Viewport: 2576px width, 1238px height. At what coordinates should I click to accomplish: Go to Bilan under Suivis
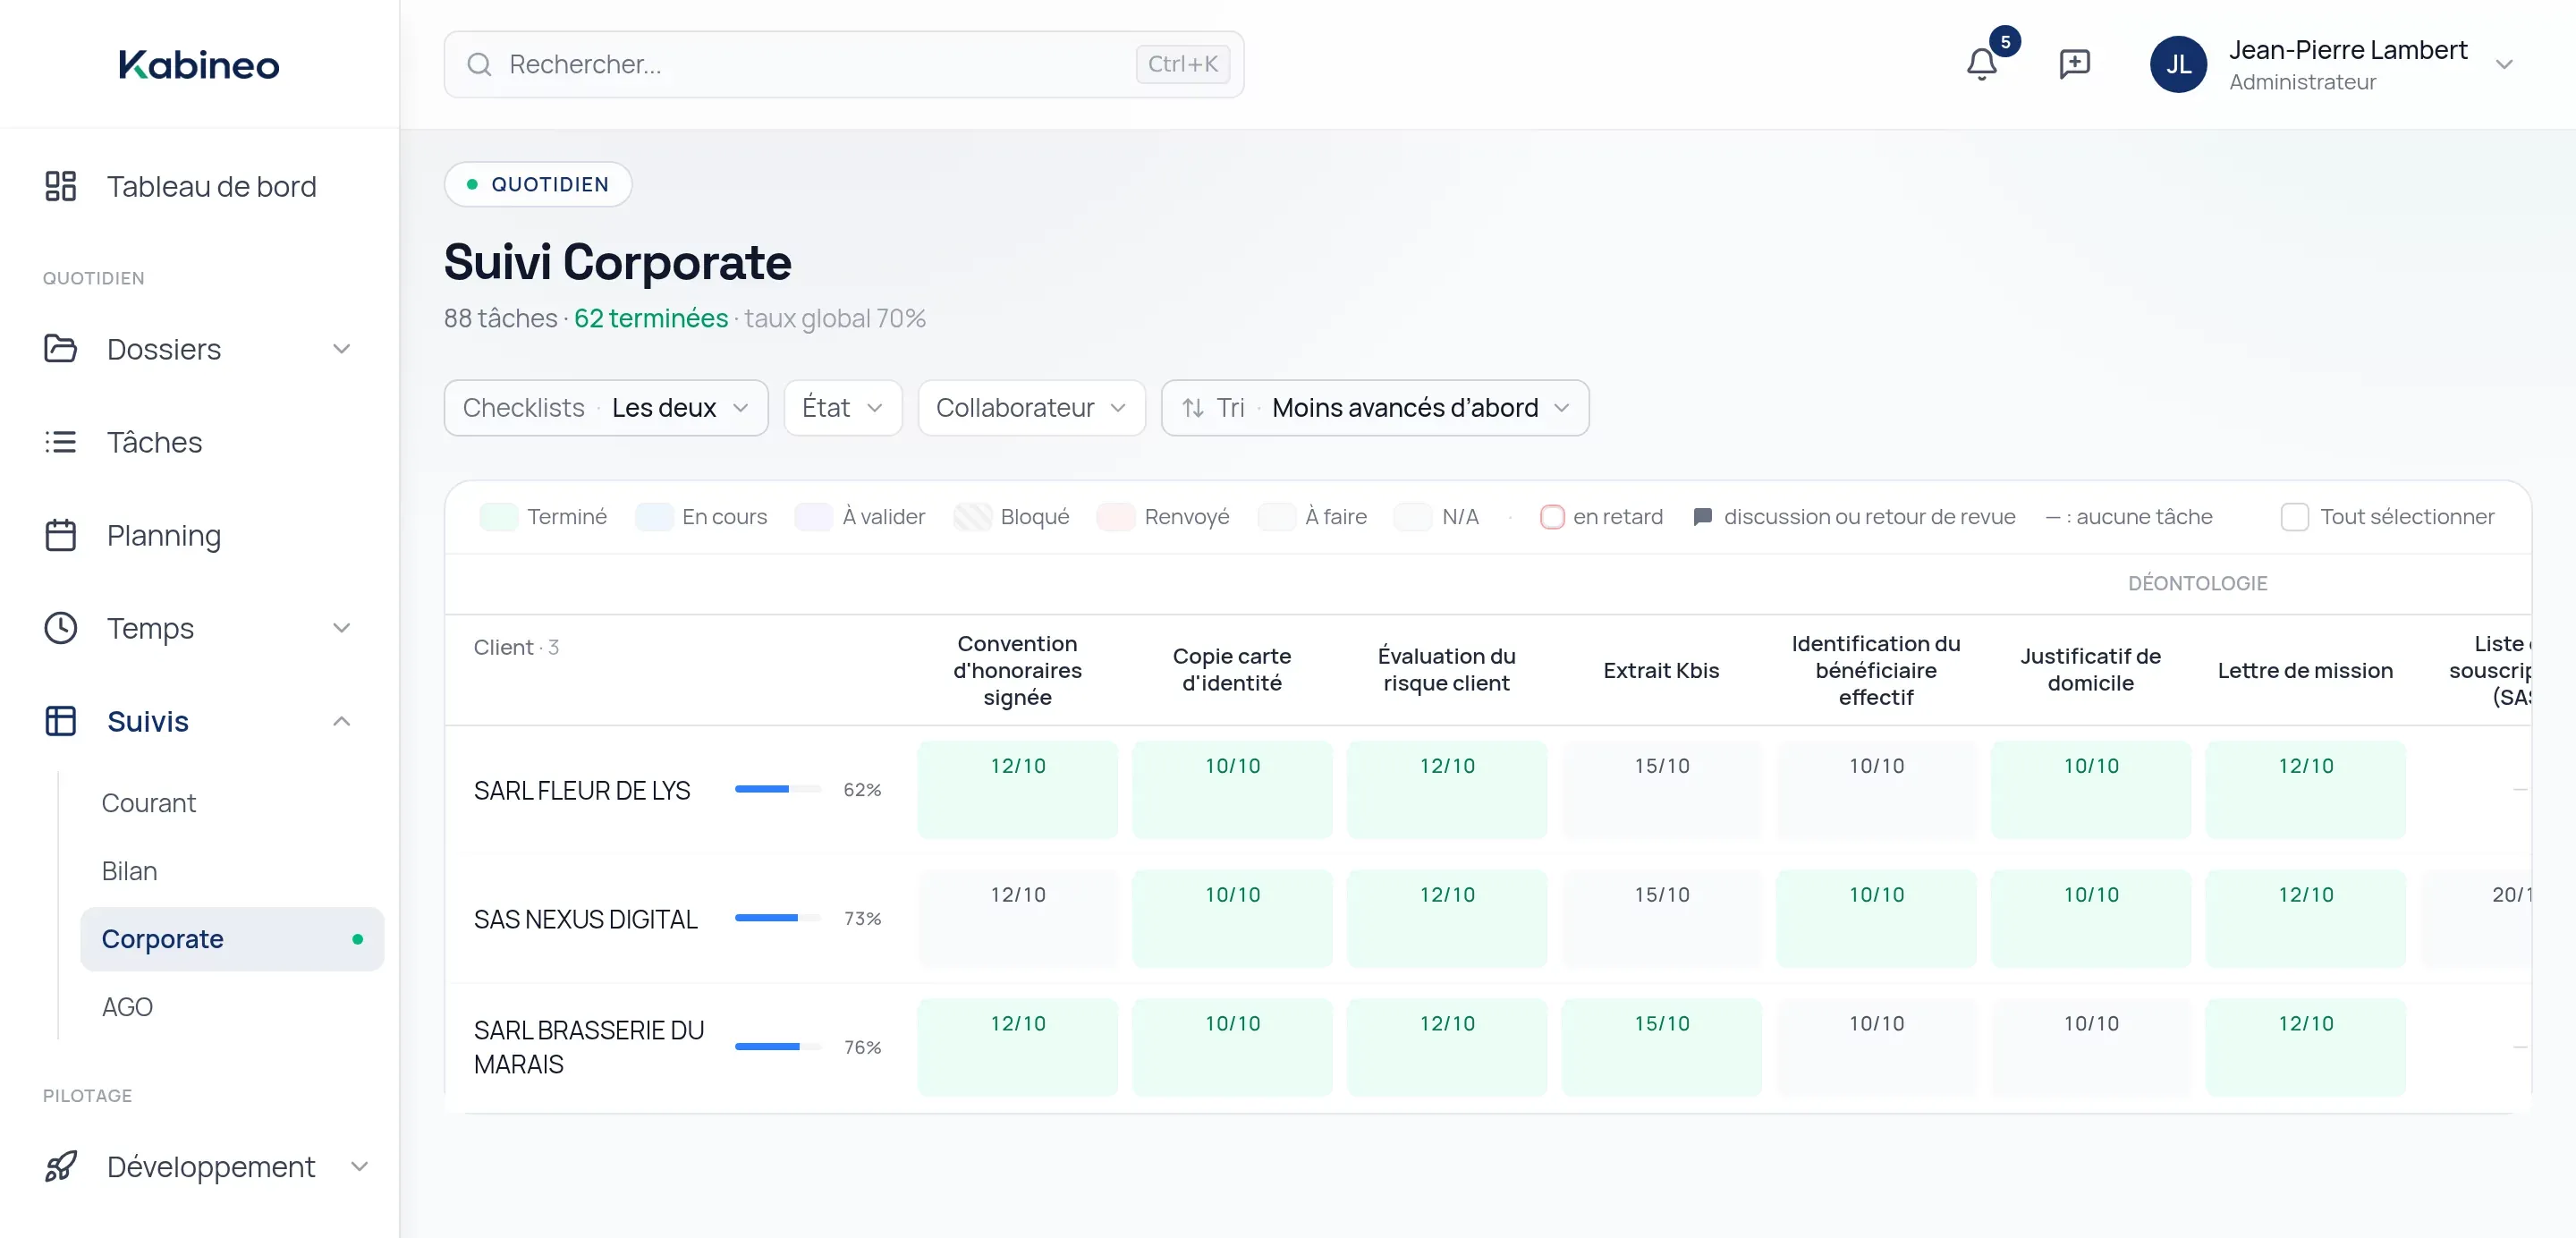pyautogui.click(x=129, y=871)
